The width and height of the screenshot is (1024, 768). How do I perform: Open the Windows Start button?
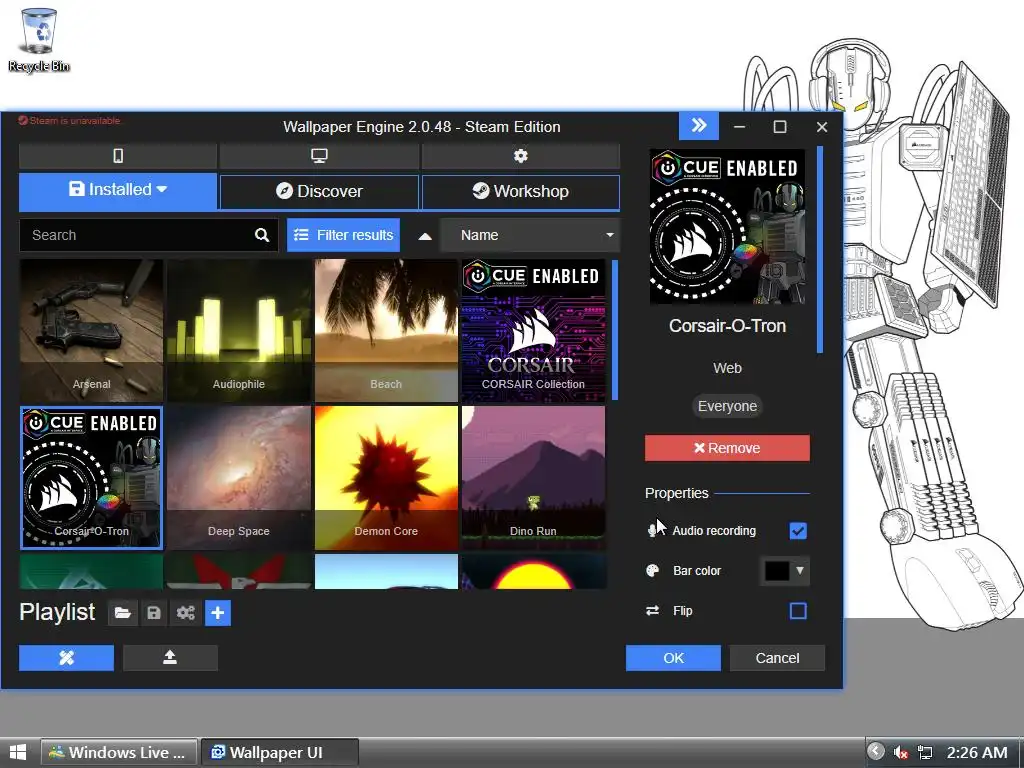18,752
